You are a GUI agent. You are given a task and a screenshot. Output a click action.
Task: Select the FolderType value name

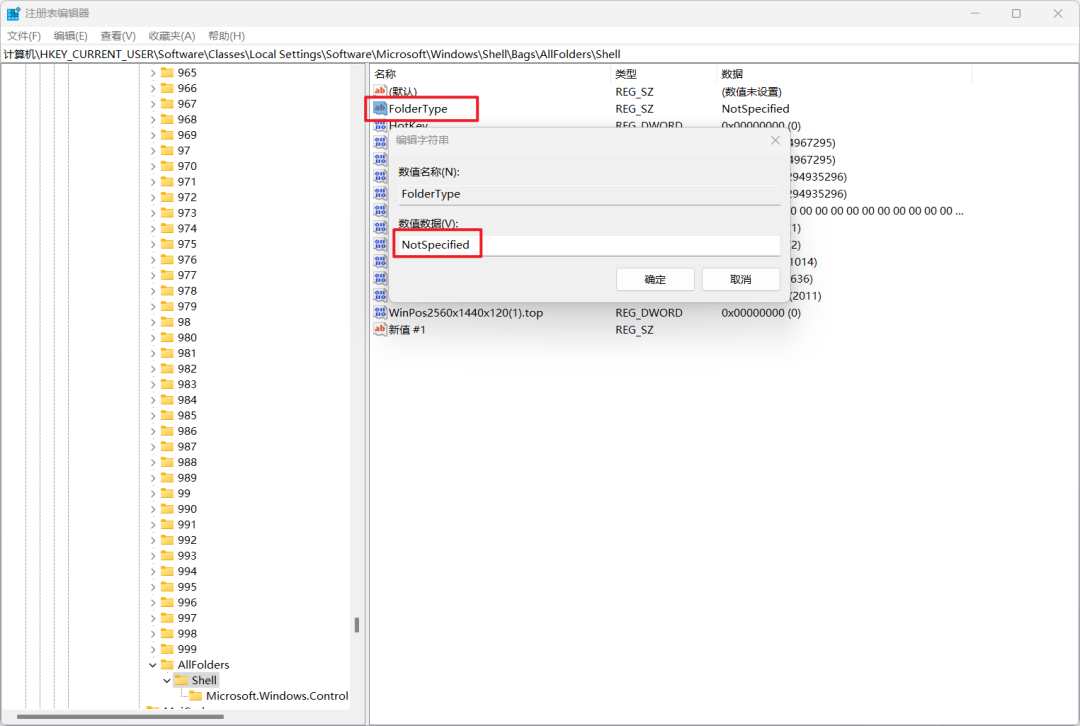point(418,109)
